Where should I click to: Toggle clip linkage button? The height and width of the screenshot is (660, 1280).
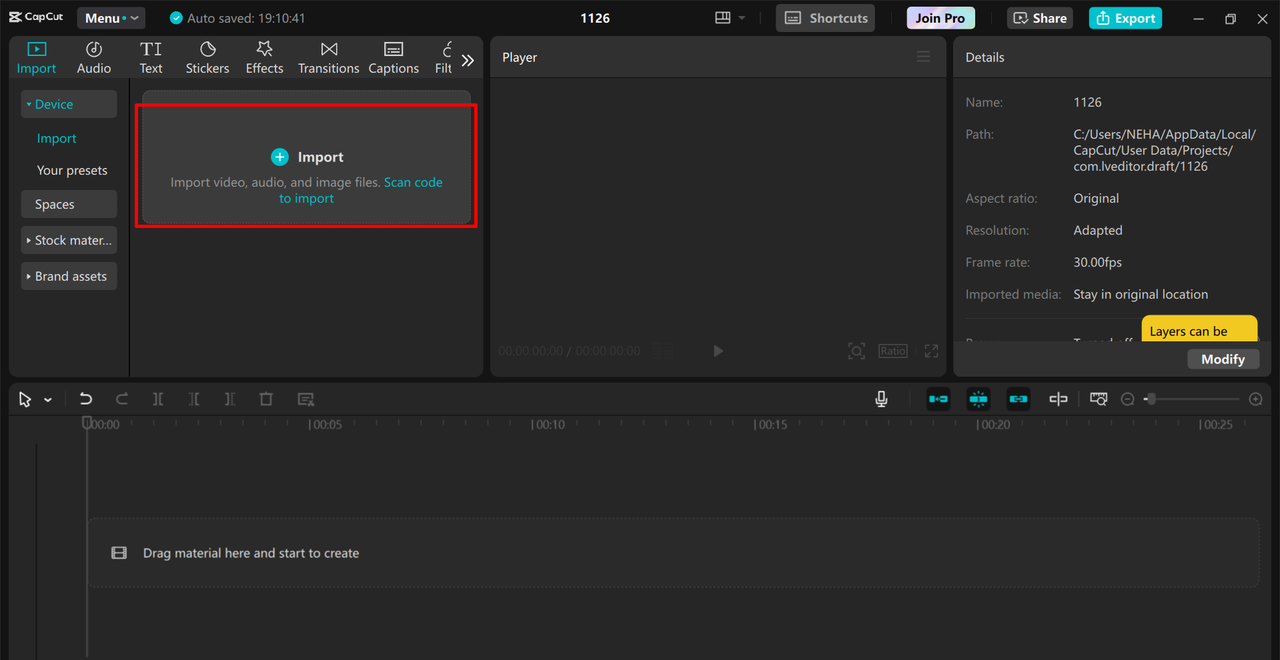[1018, 399]
